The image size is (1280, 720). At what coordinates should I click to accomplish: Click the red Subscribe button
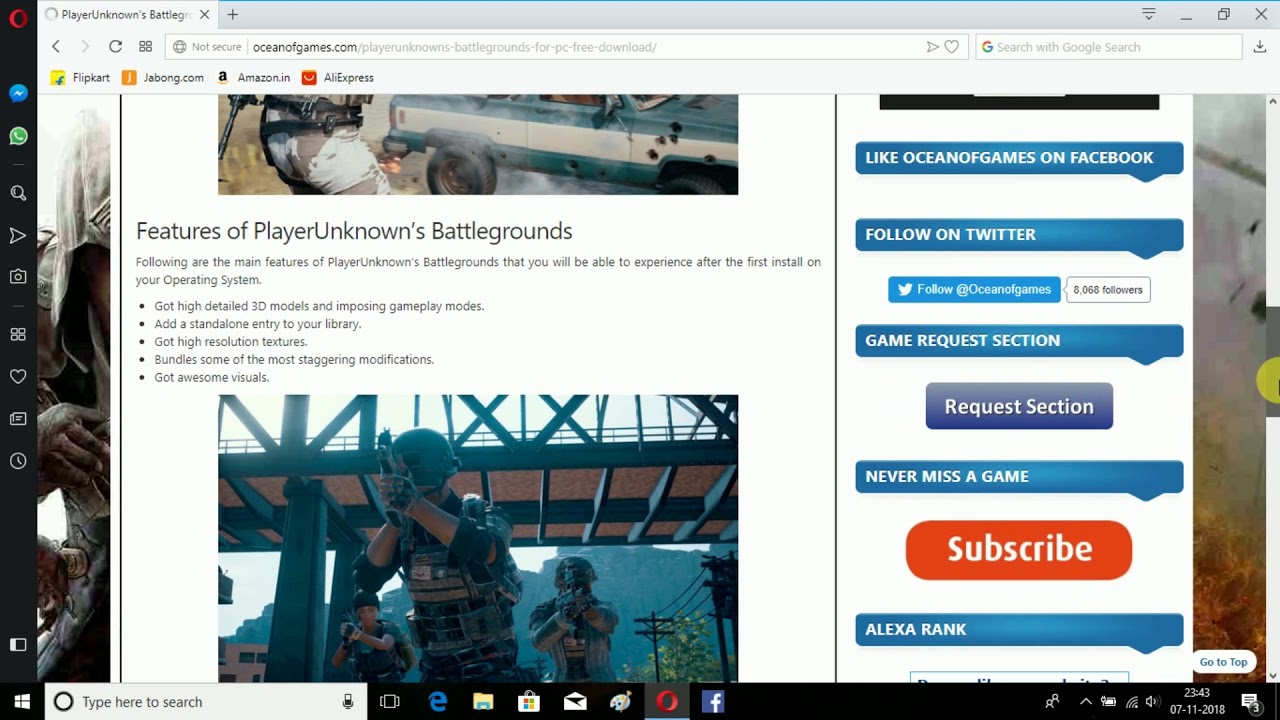pyautogui.click(x=1019, y=549)
